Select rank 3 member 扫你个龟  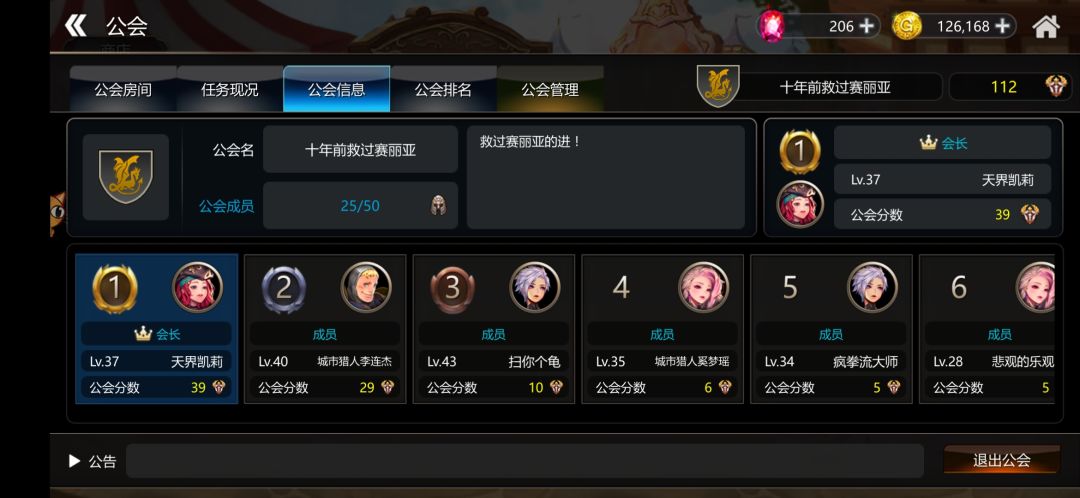pyautogui.click(x=494, y=329)
